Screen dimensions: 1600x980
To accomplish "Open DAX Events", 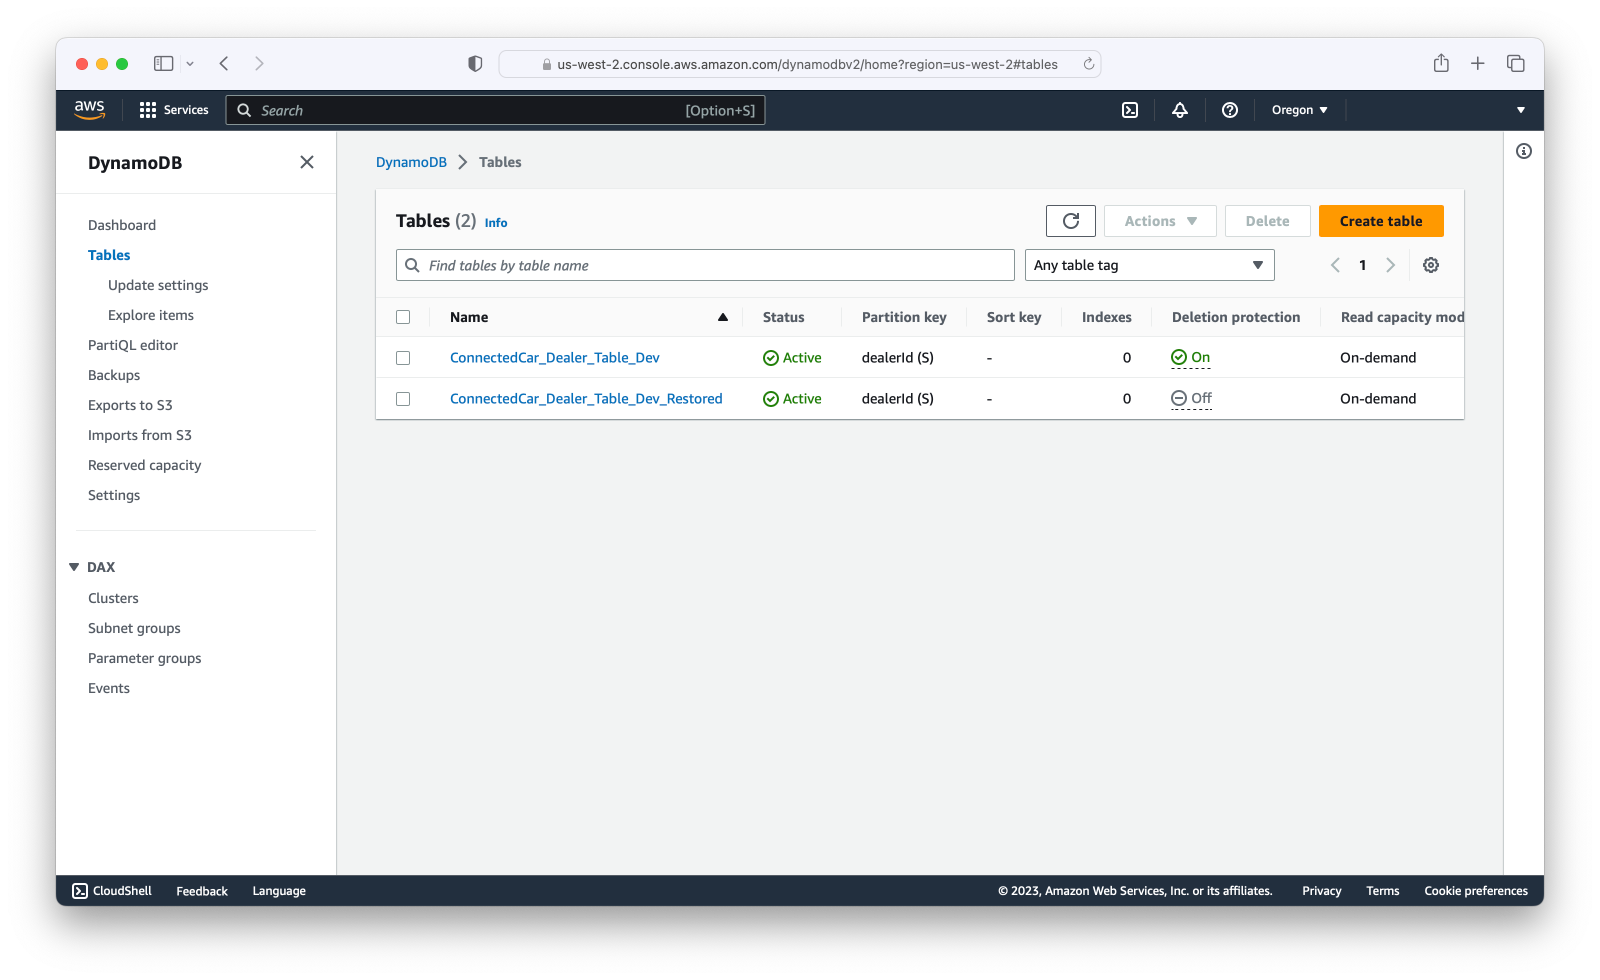I will [109, 688].
